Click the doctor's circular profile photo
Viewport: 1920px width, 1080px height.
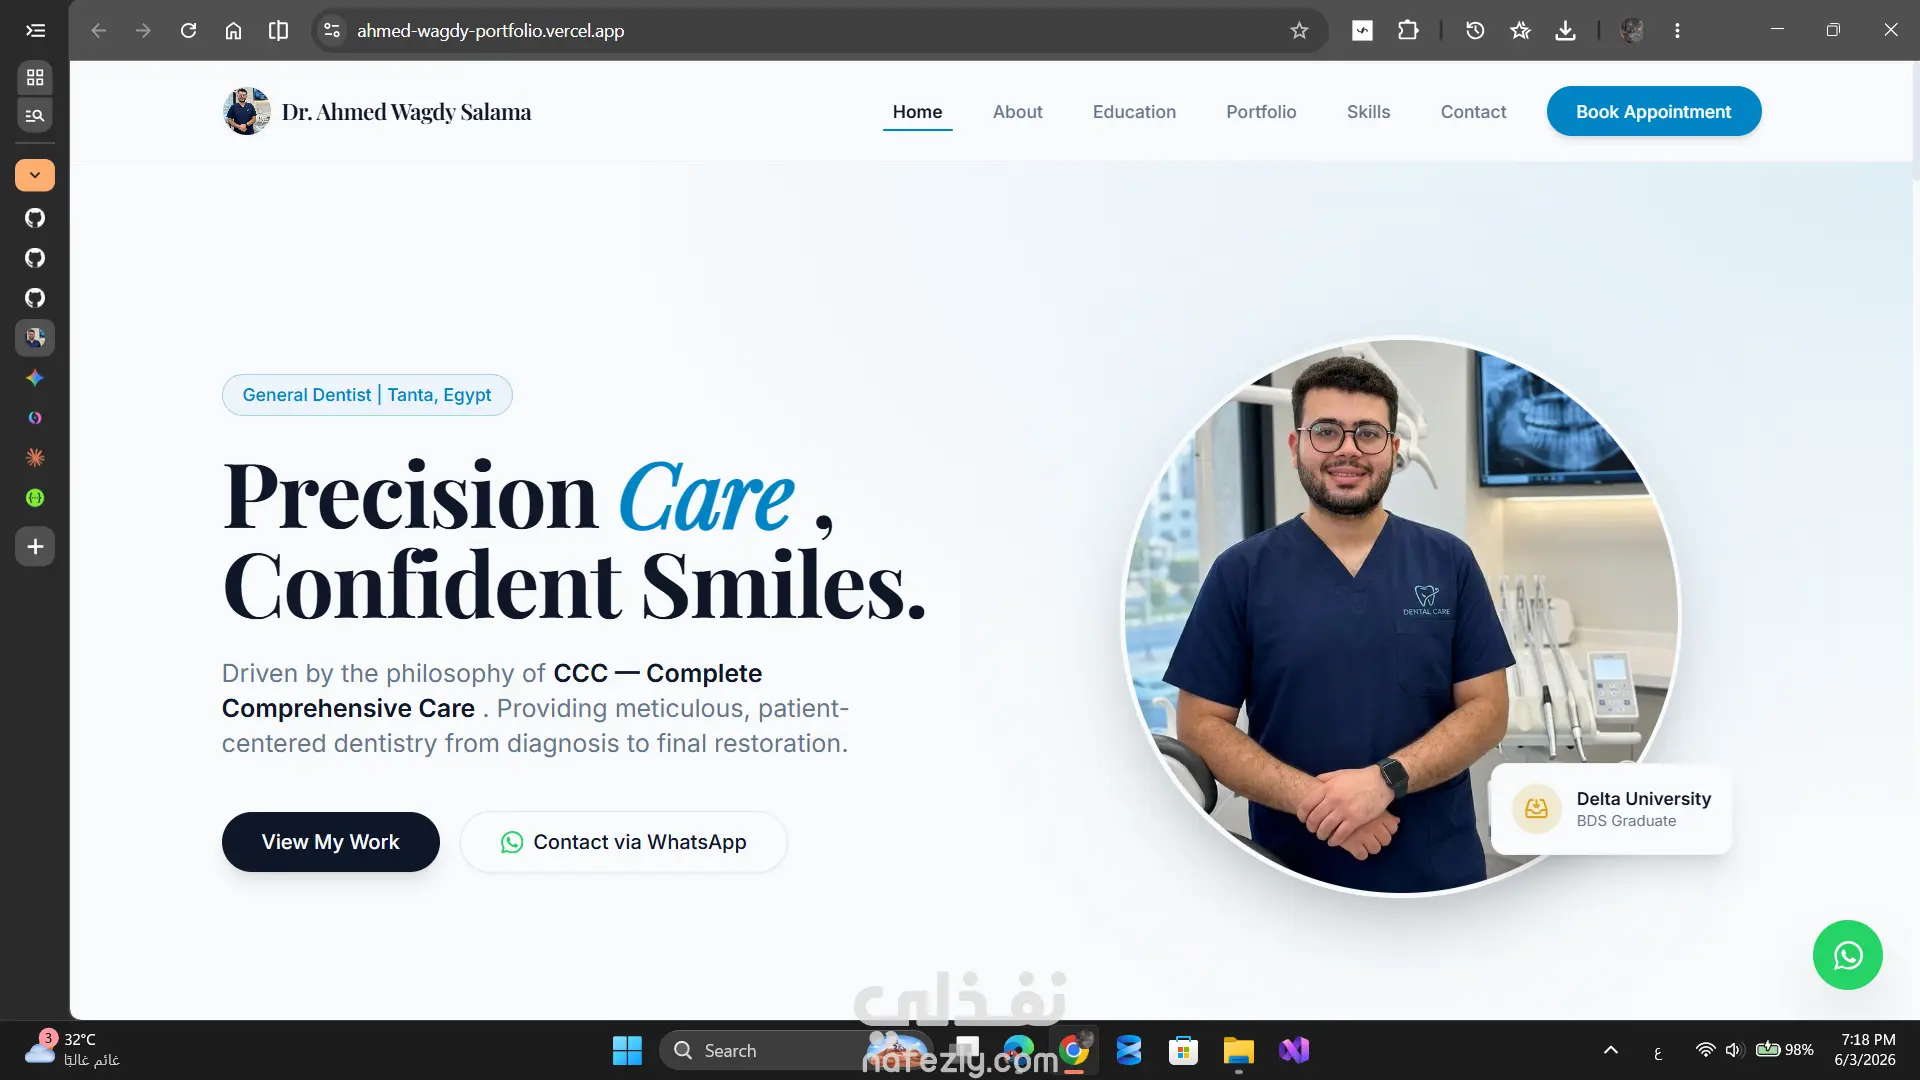pos(1401,617)
